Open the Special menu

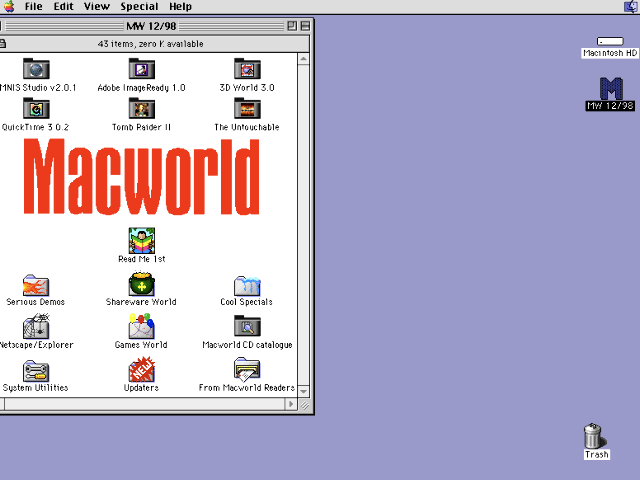click(139, 7)
